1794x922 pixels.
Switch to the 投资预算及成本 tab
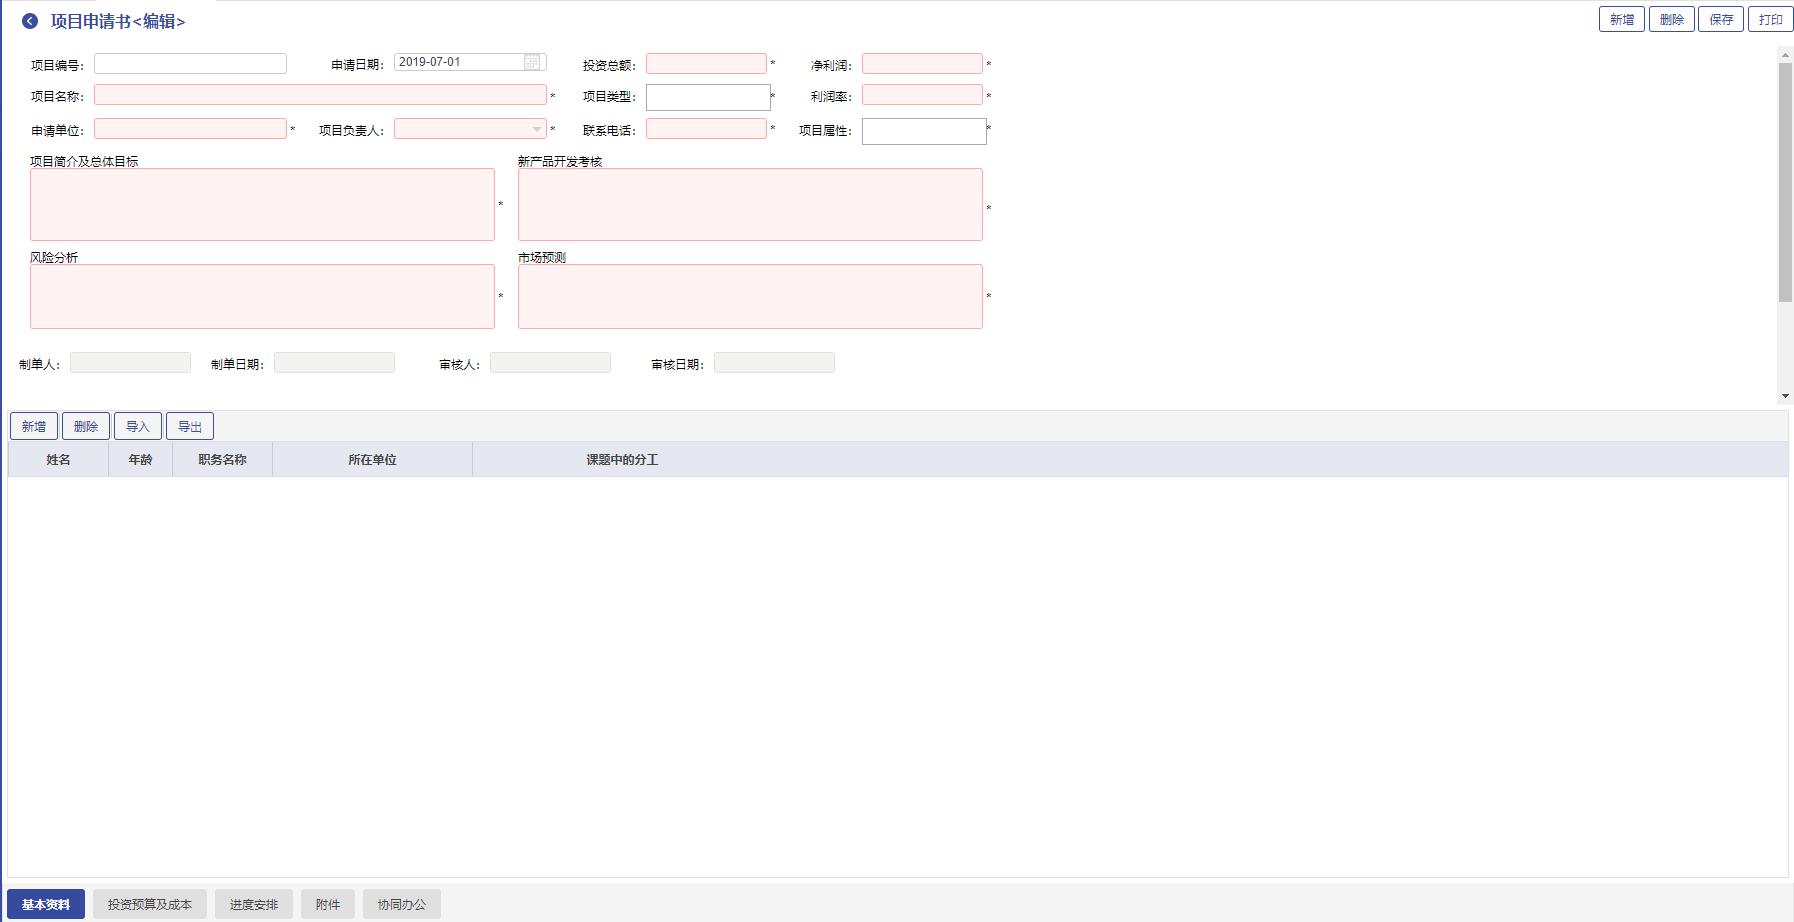(x=150, y=904)
